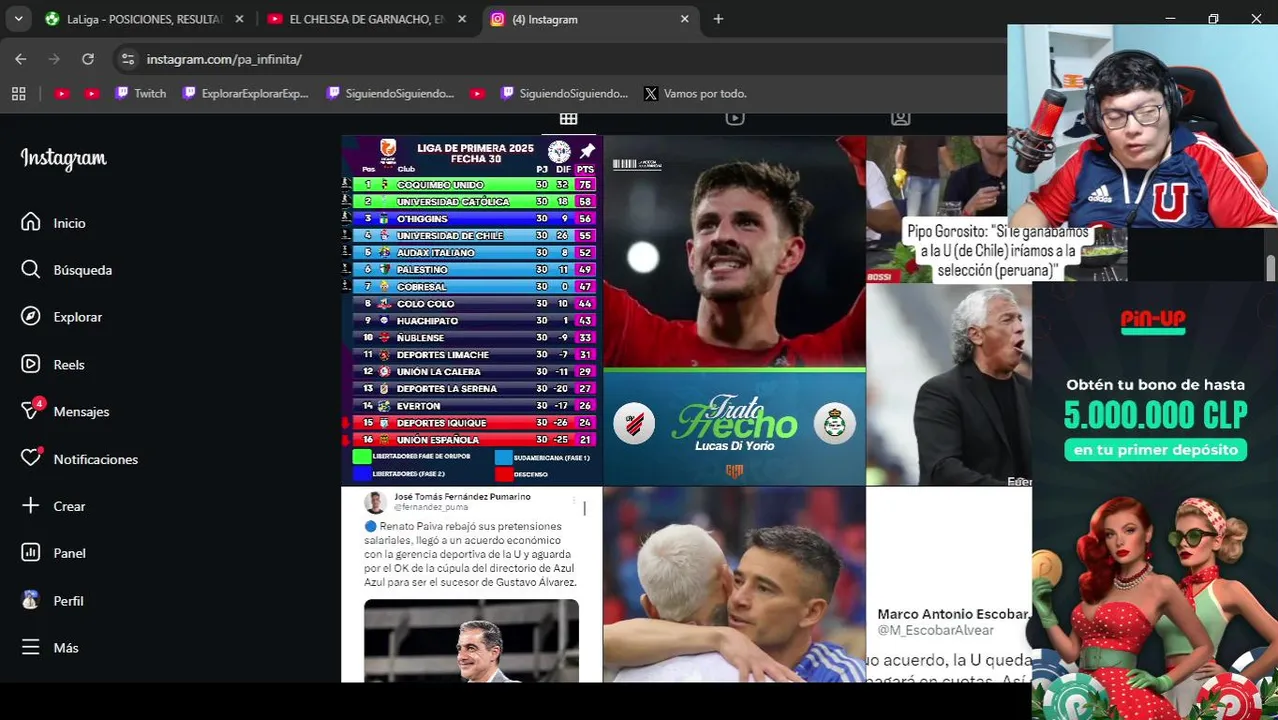Open Búsqueda magnifier icon in sidebar
Image resolution: width=1278 pixels, height=720 pixels.
(x=31, y=269)
